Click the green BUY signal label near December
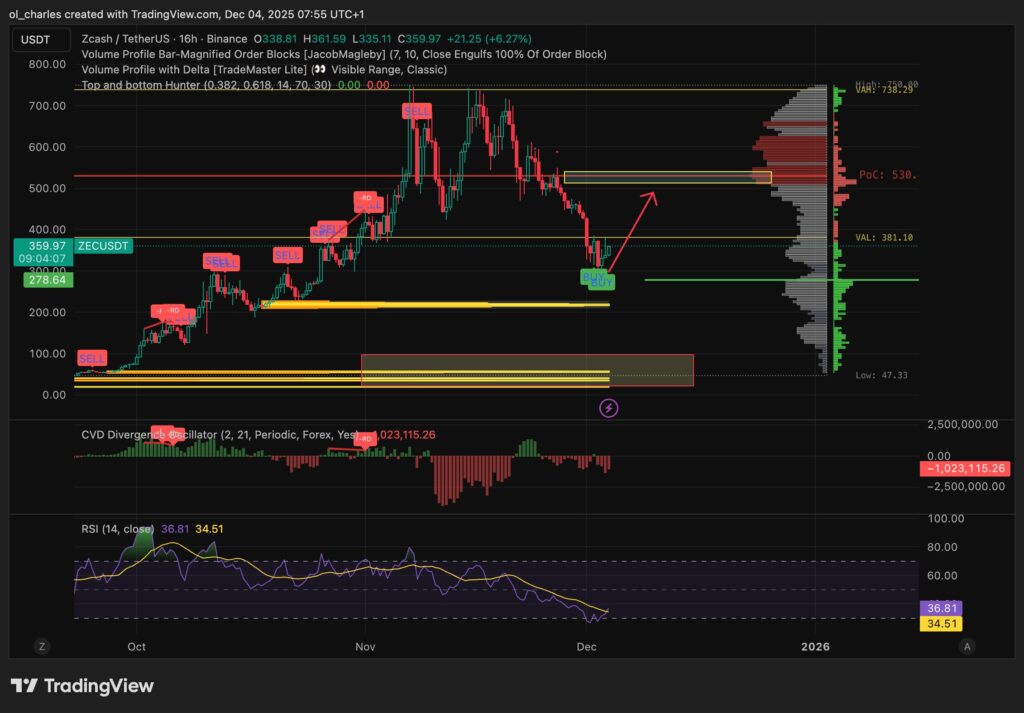1024x713 pixels. [x=595, y=278]
